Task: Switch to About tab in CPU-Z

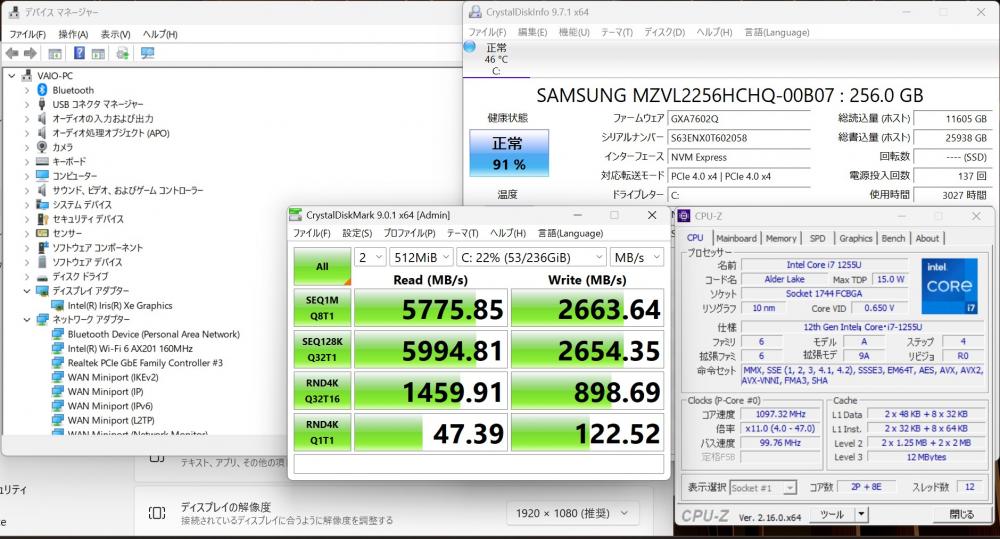Action: tap(927, 238)
